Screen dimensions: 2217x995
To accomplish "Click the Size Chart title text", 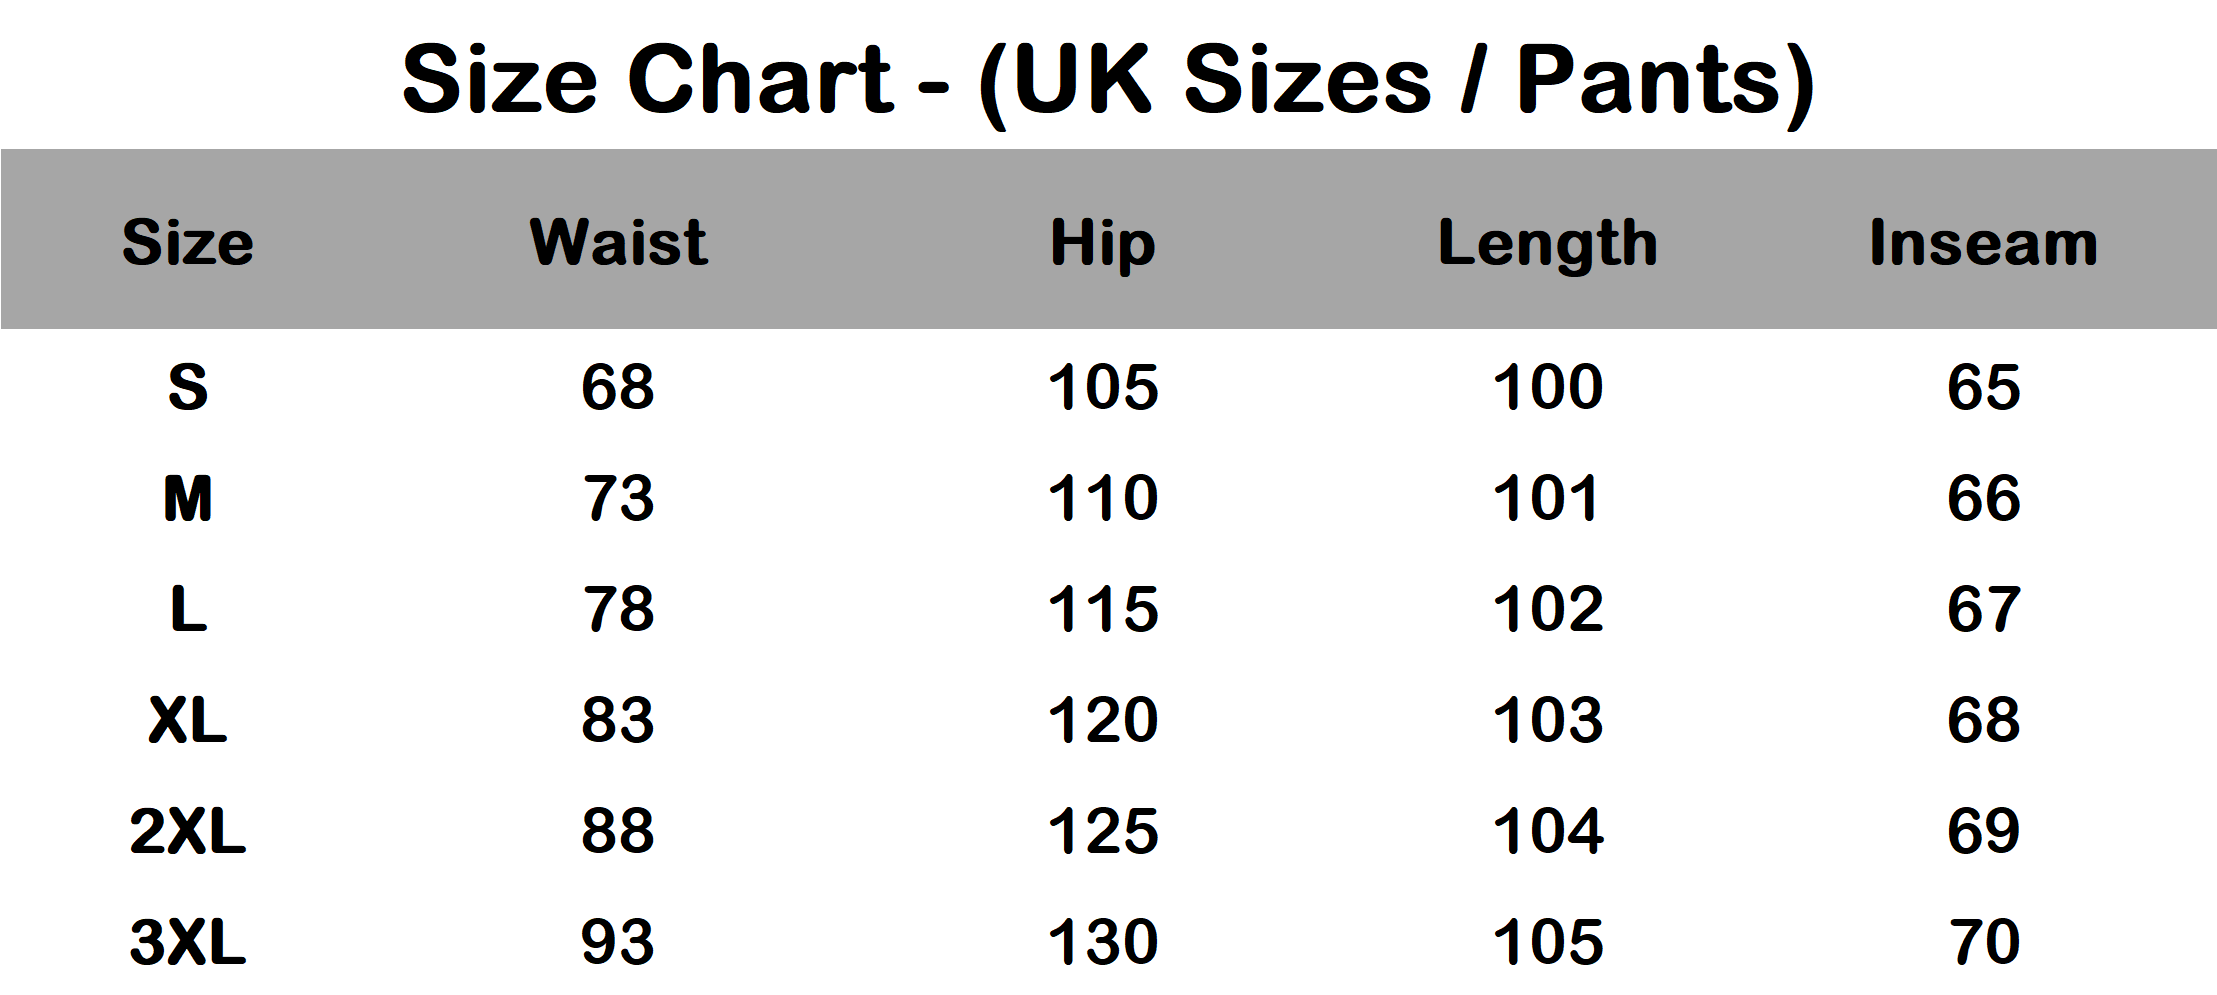I will [1108, 80].
